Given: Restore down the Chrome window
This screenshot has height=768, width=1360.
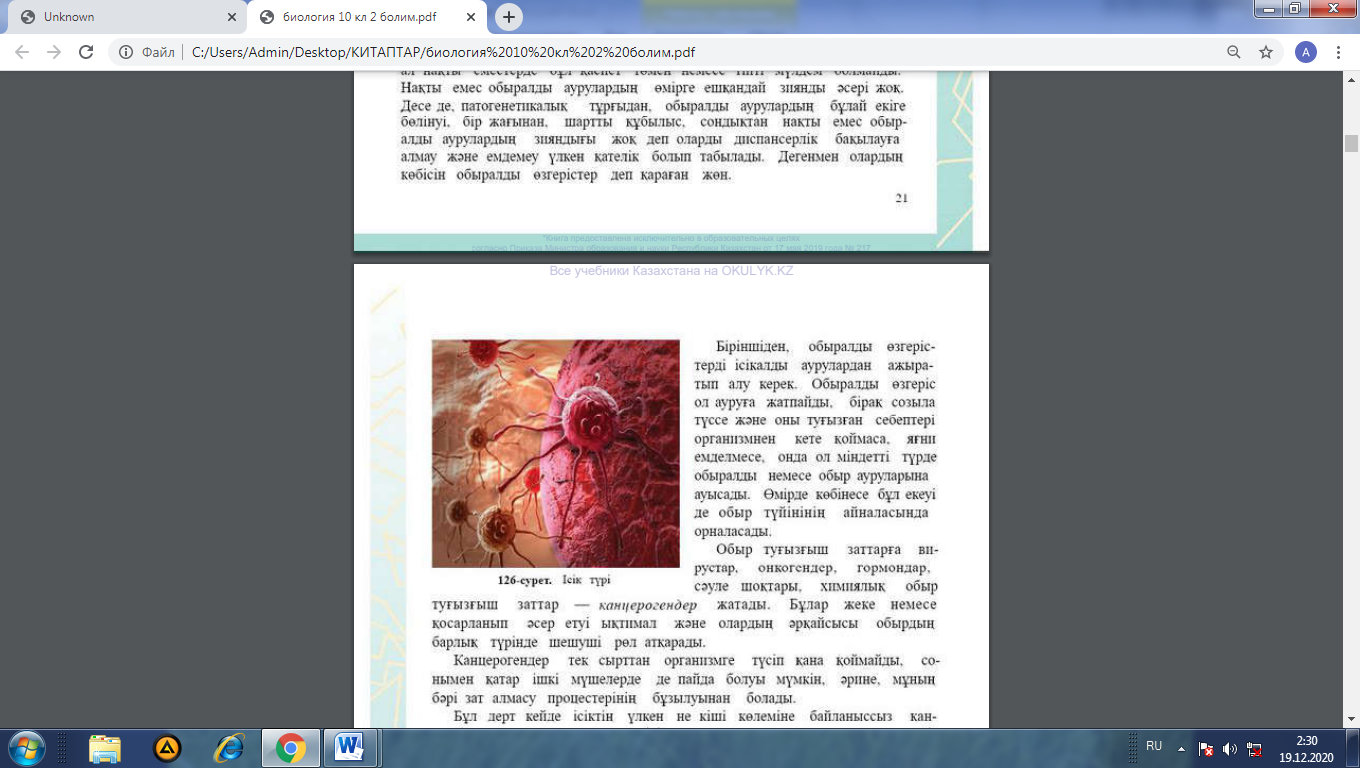Looking at the screenshot, I should pyautogui.click(x=1296, y=8).
